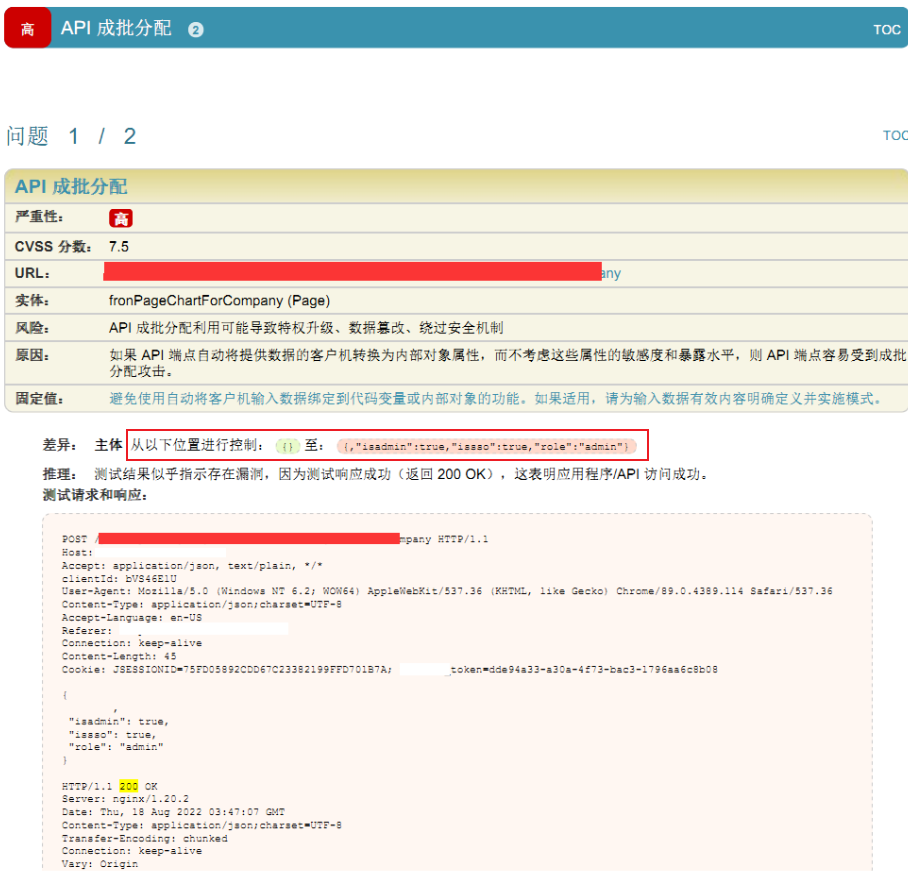Click the User-Agent header line

(x=447, y=591)
